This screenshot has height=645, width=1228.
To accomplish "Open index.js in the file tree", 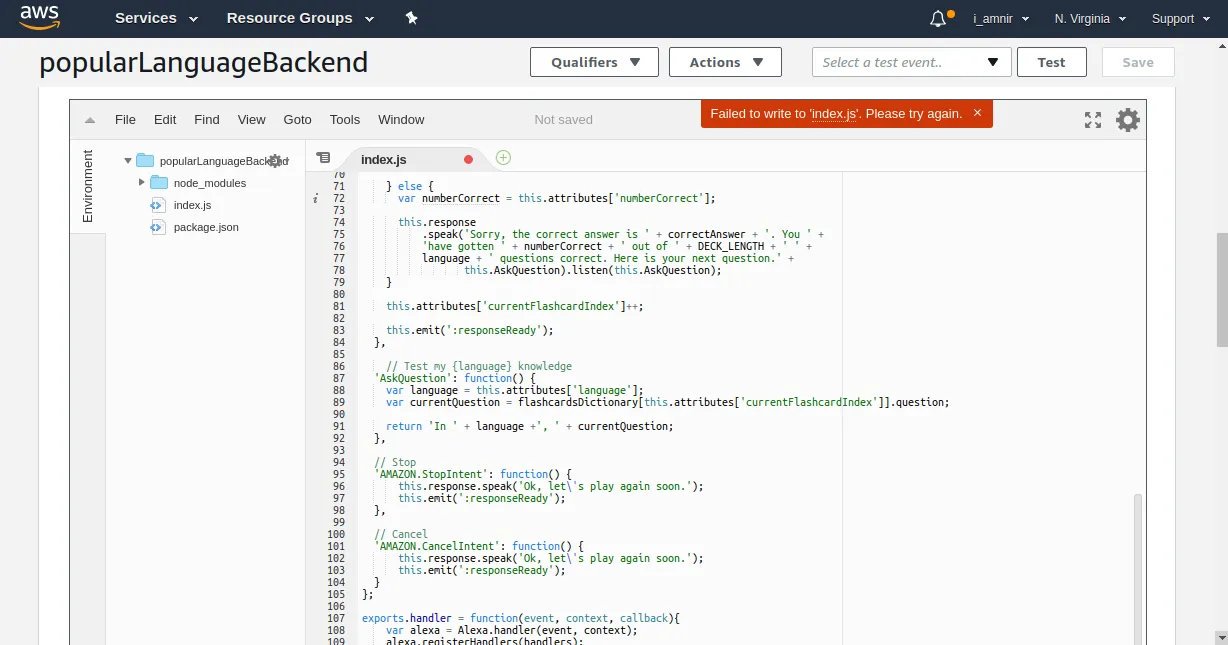I will (192, 205).
